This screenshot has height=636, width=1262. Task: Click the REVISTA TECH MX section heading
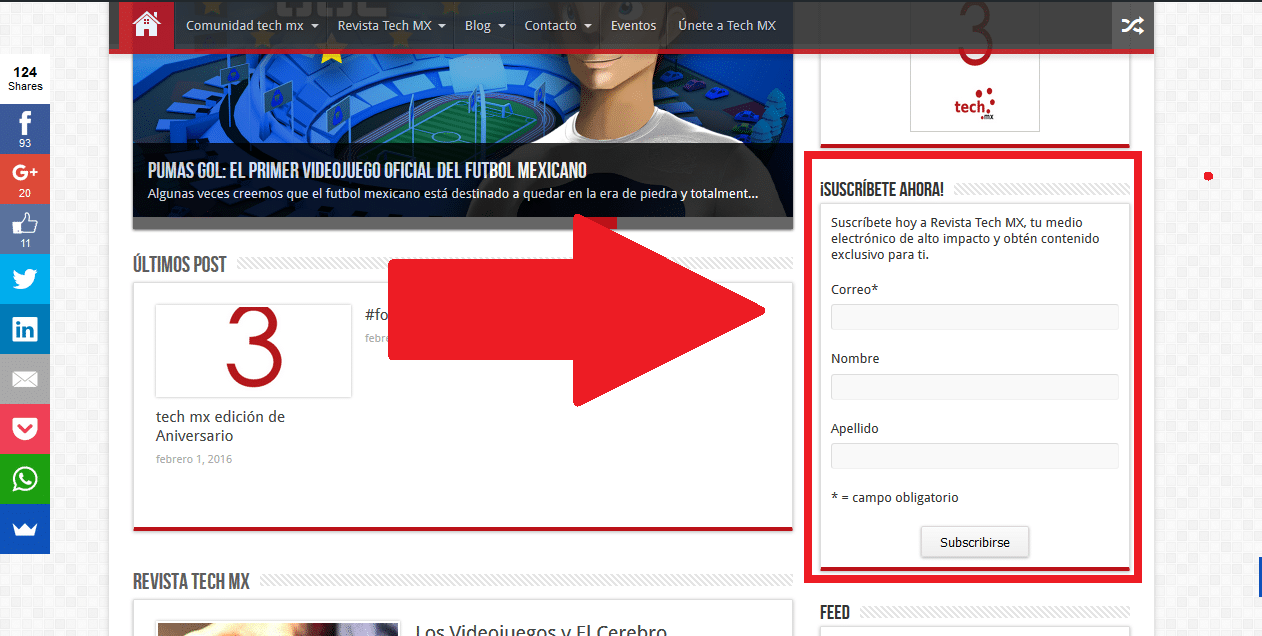point(191,581)
